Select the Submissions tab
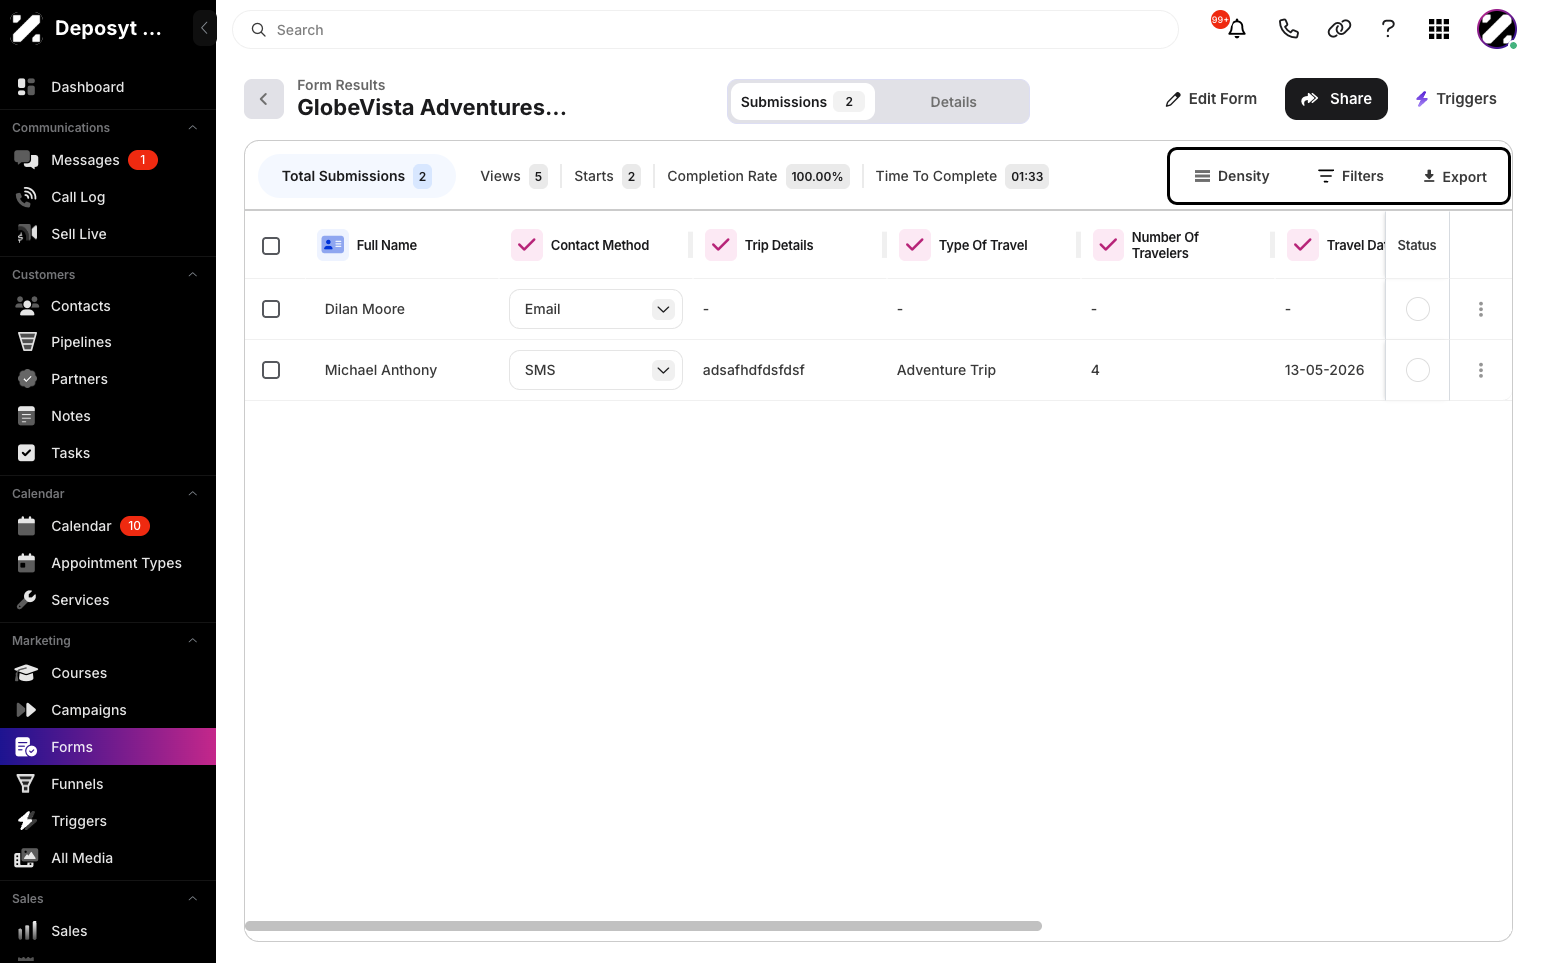The height and width of the screenshot is (963, 1541). (803, 102)
